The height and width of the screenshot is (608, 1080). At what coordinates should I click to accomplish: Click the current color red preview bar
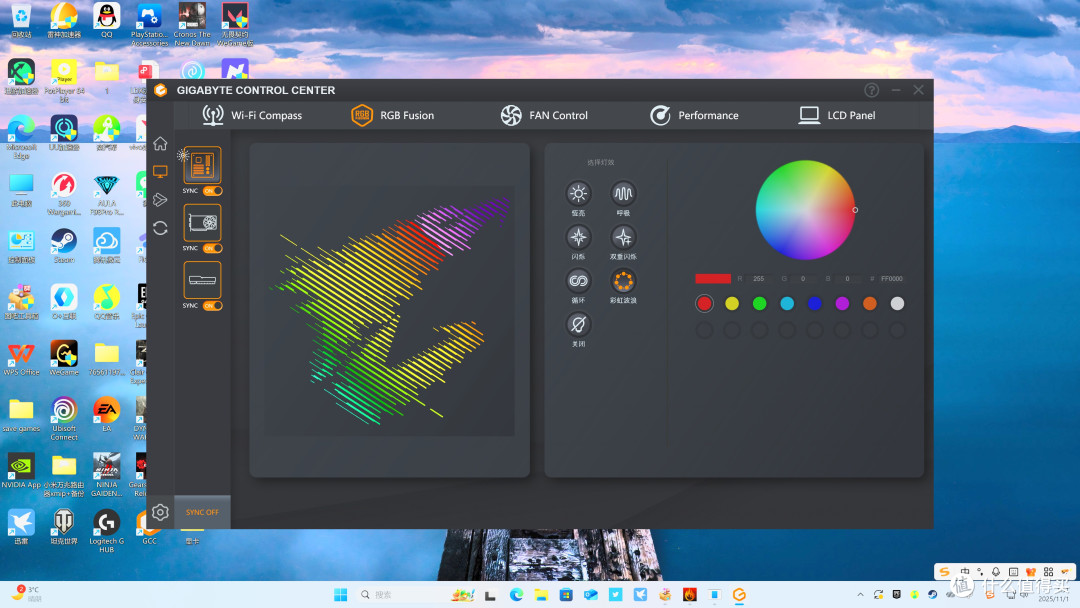713,279
